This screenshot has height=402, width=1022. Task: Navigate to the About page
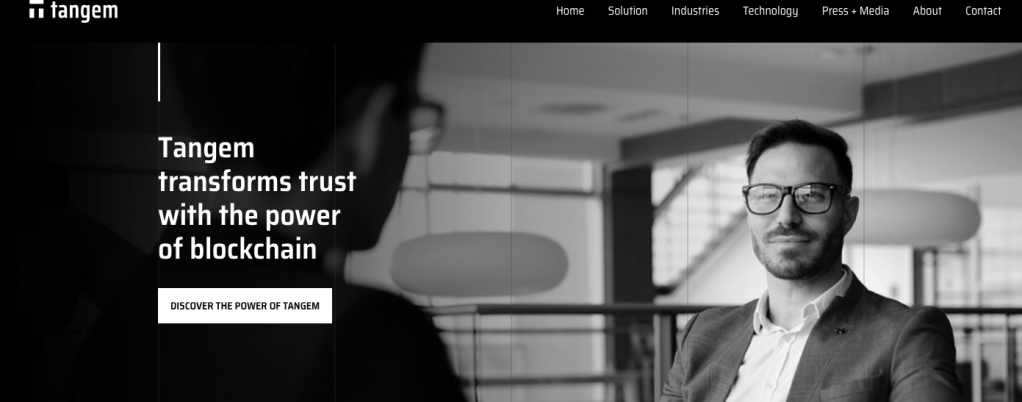[x=927, y=11]
